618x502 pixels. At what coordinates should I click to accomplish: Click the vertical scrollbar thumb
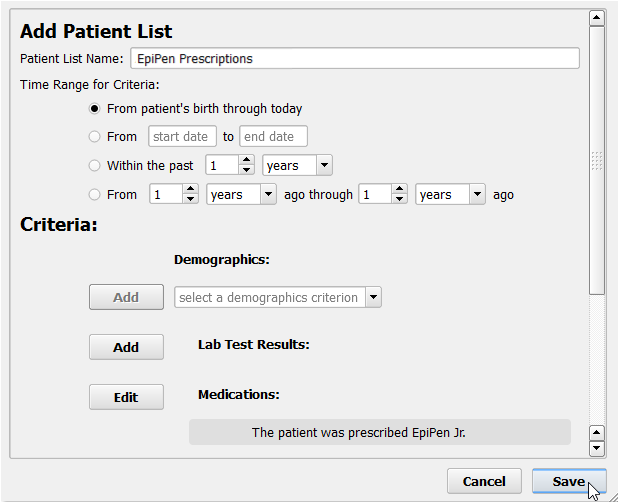pos(597,160)
